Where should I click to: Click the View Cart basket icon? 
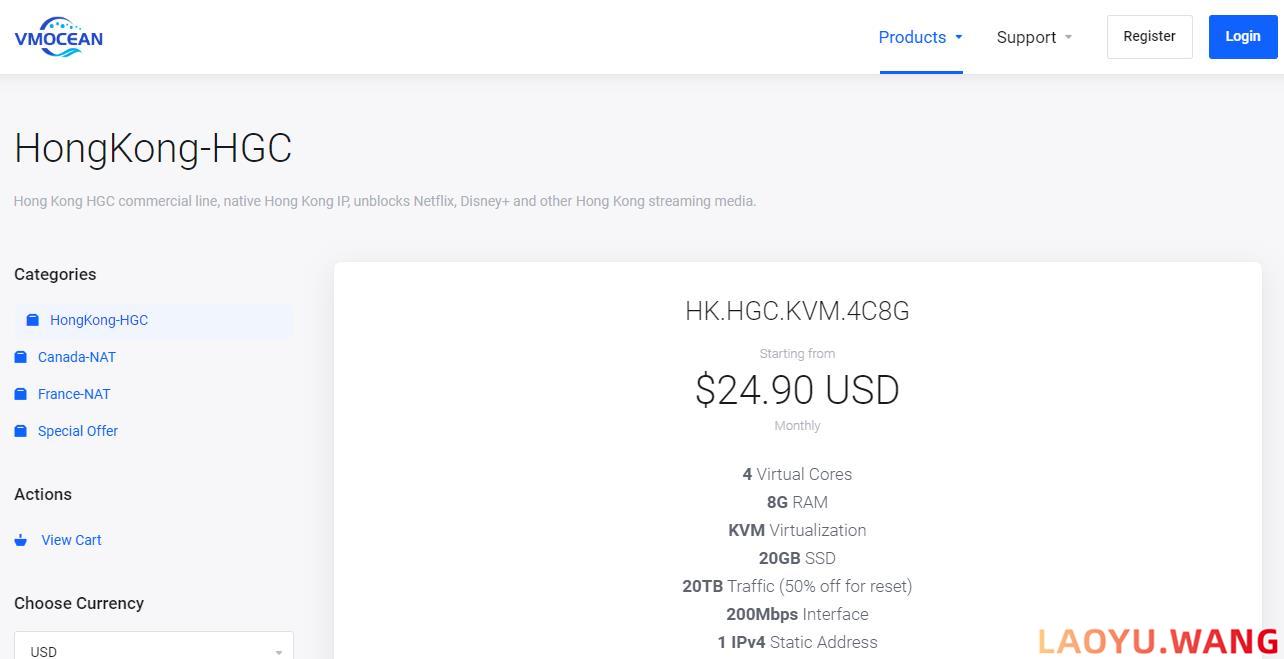21,540
